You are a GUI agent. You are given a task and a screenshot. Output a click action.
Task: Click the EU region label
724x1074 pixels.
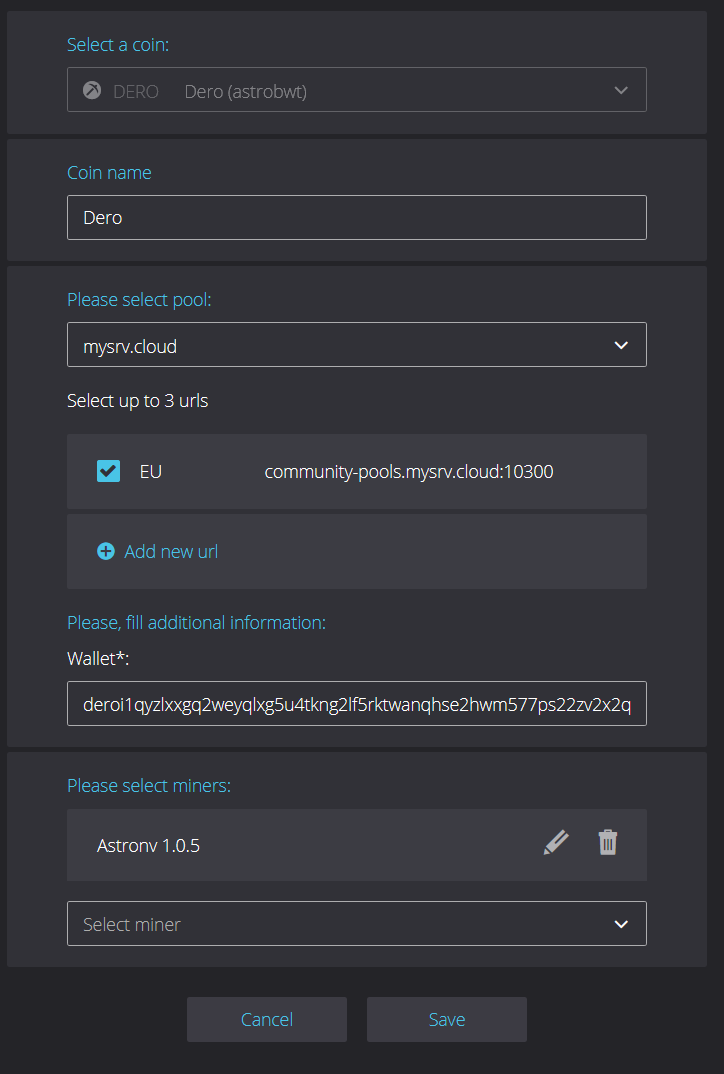[151, 472]
